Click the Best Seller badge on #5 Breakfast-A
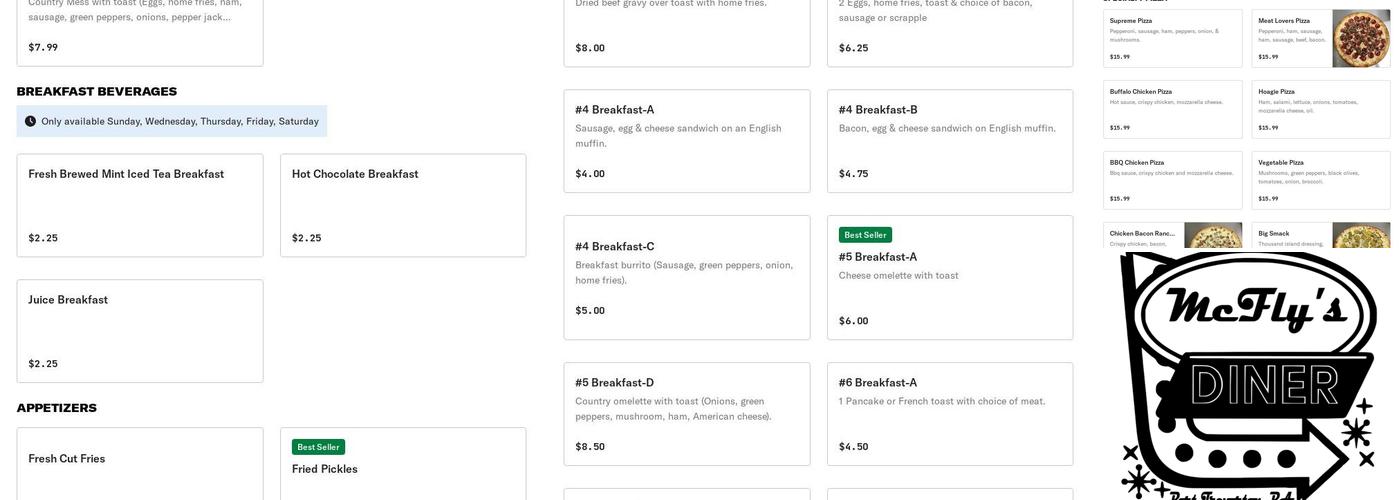Image resolution: width=1400 pixels, height=500 pixels. click(865, 235)
